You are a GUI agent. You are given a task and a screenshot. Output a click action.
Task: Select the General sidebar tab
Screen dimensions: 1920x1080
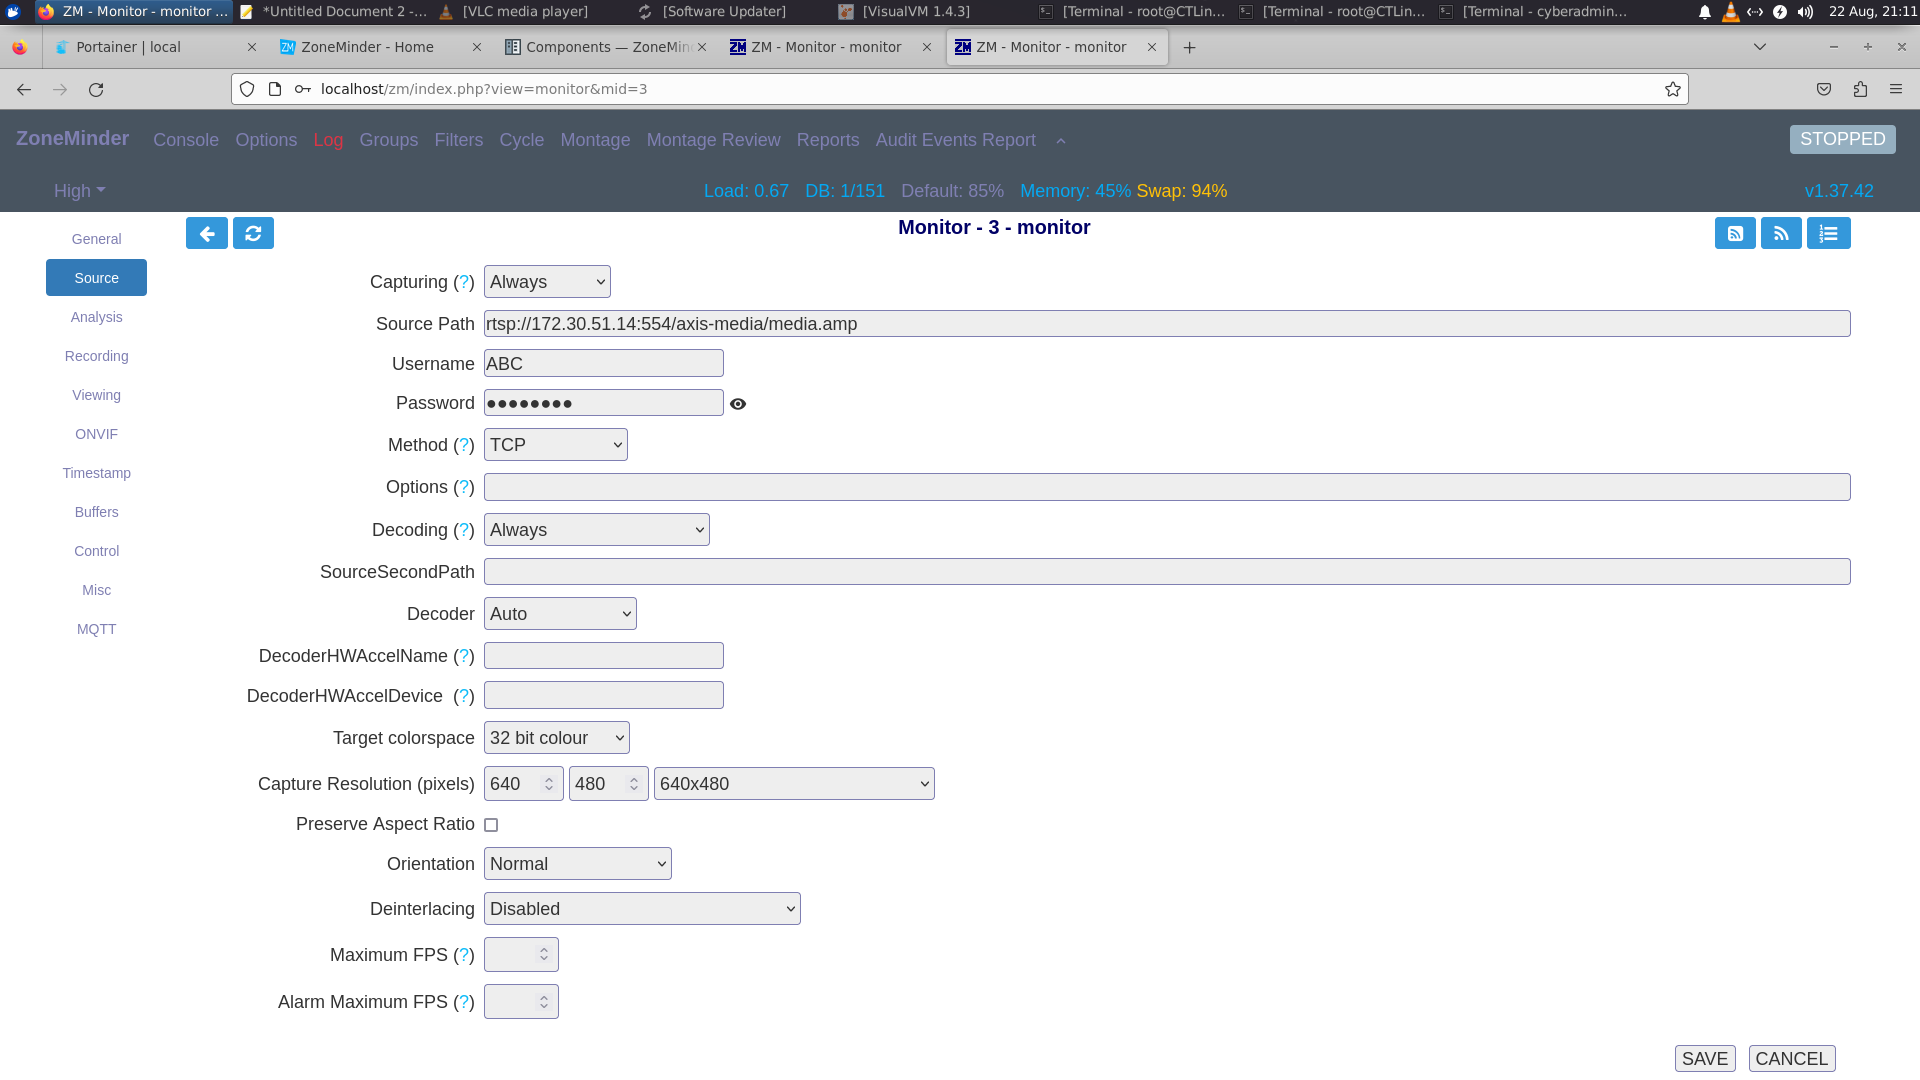click(x=96, y=239)
